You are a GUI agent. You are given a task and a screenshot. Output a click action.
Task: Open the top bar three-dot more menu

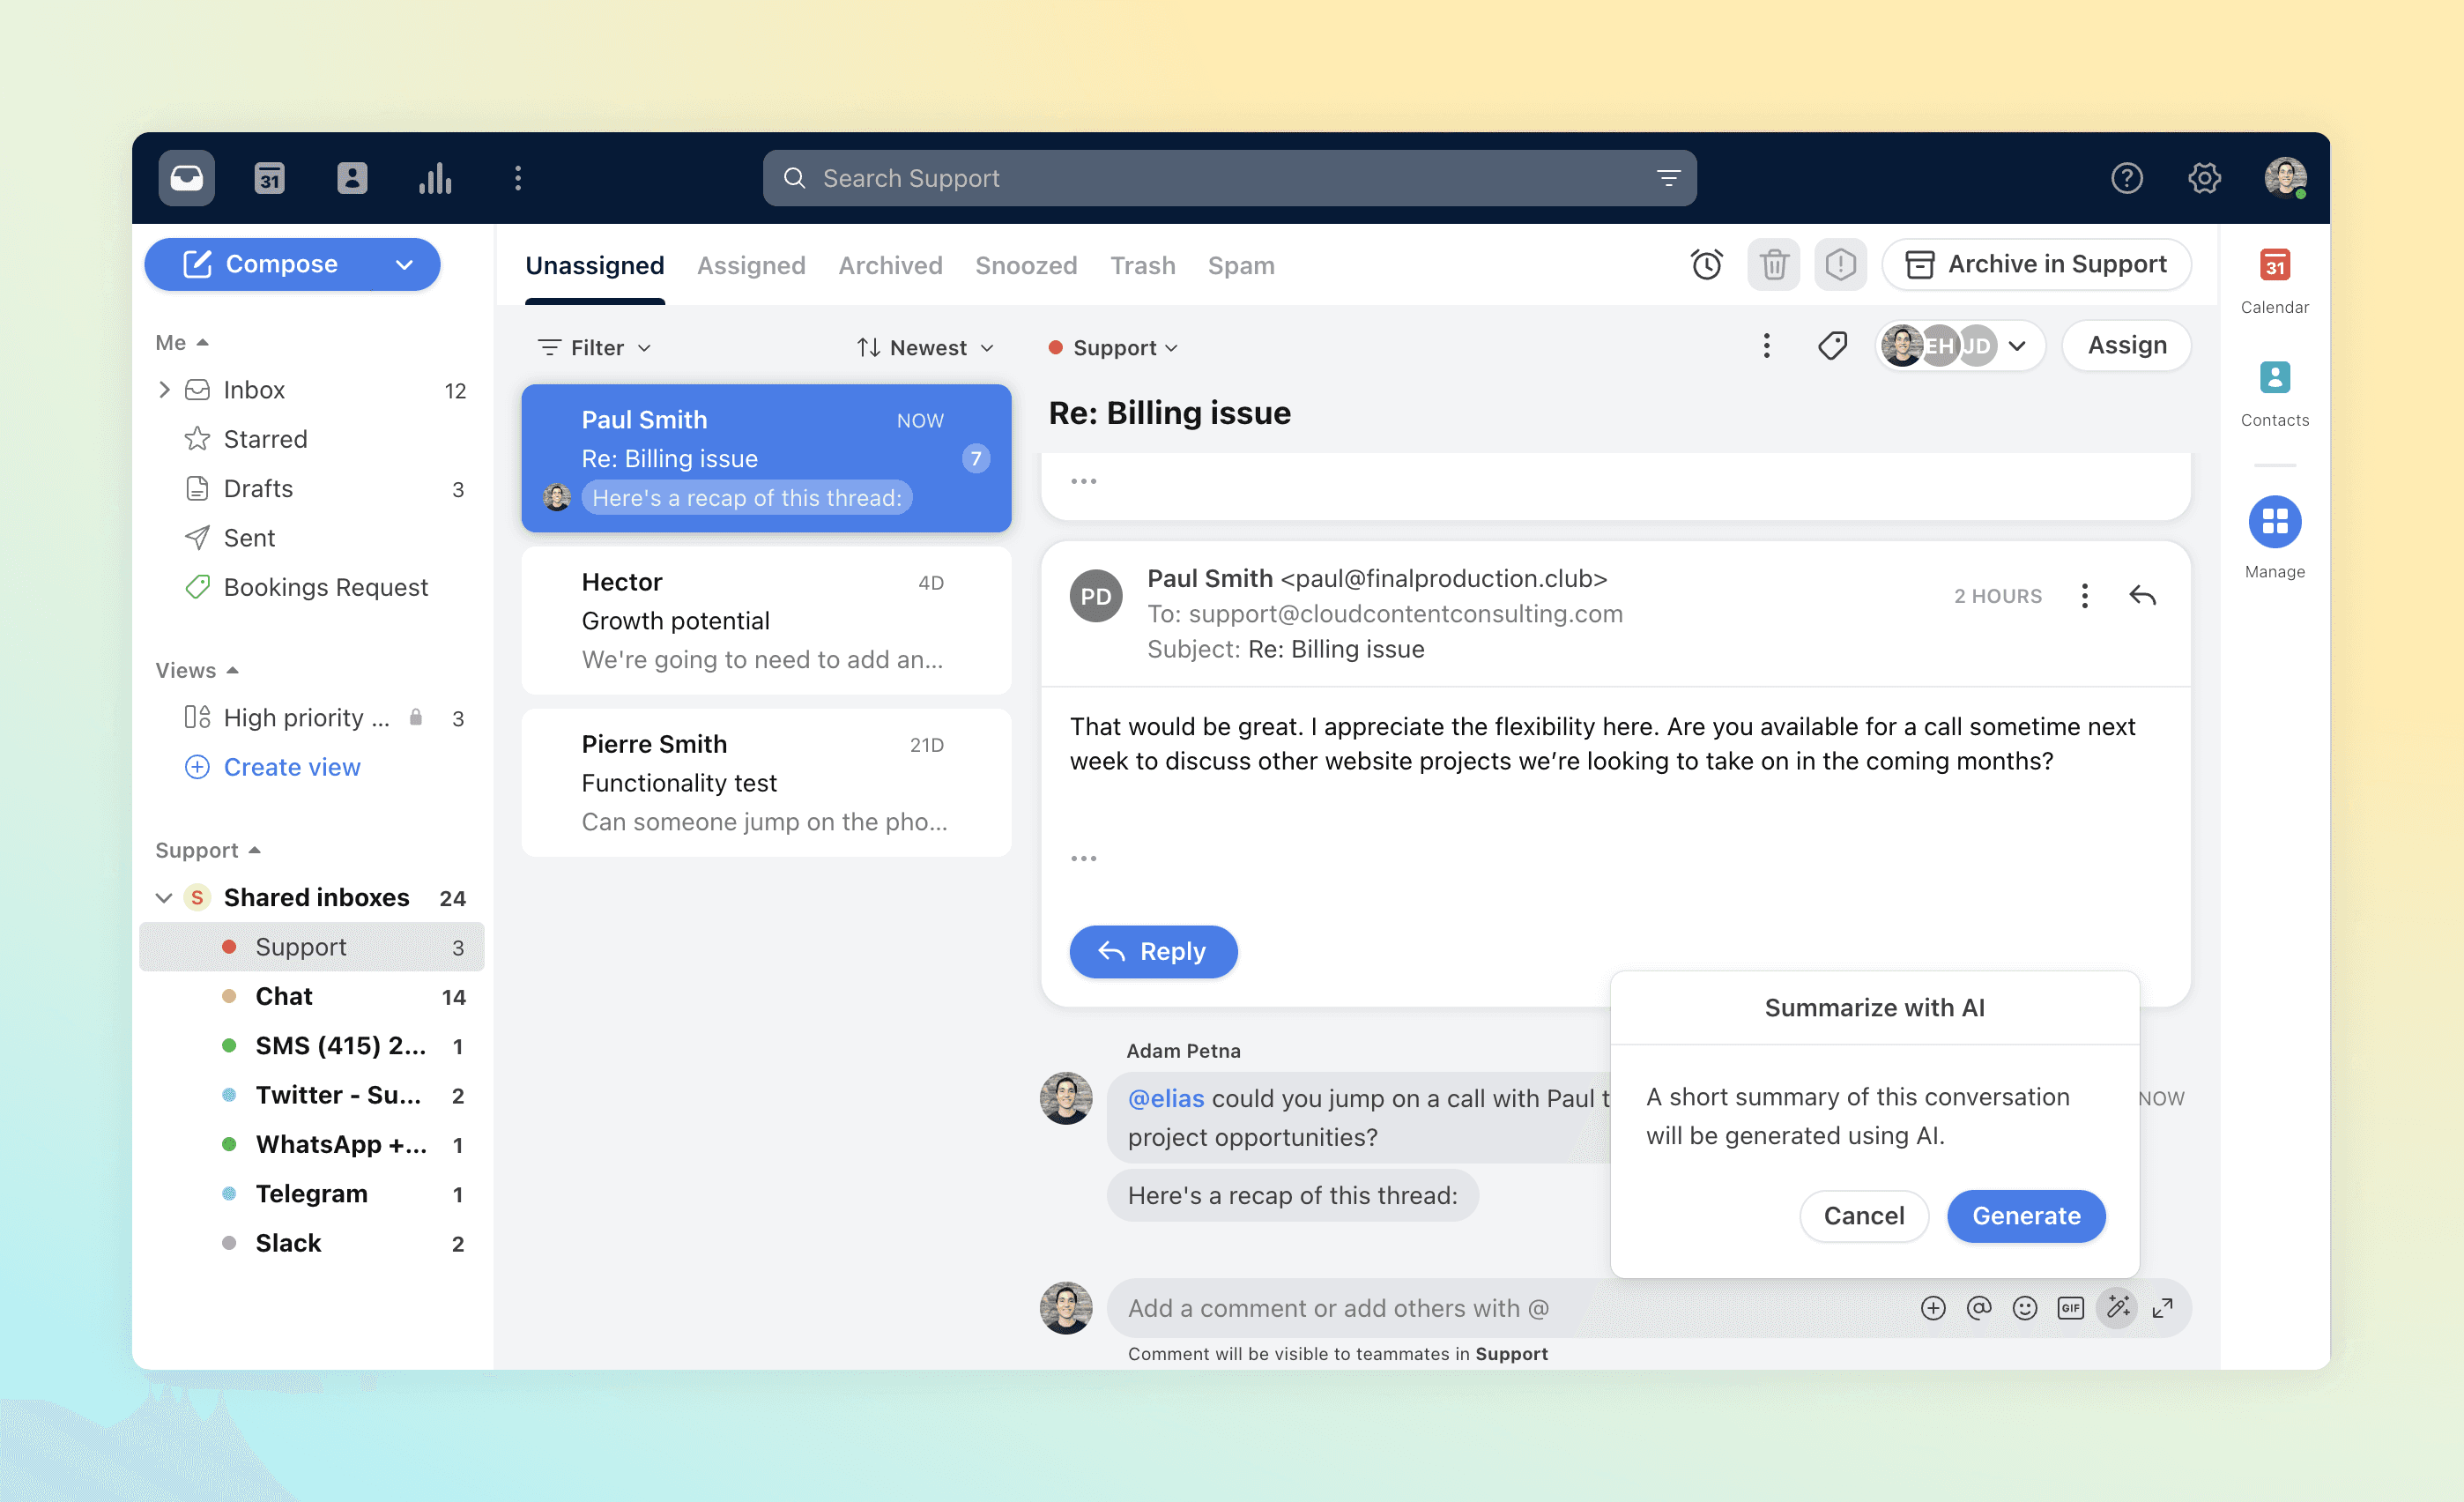(x=518, y=178)
